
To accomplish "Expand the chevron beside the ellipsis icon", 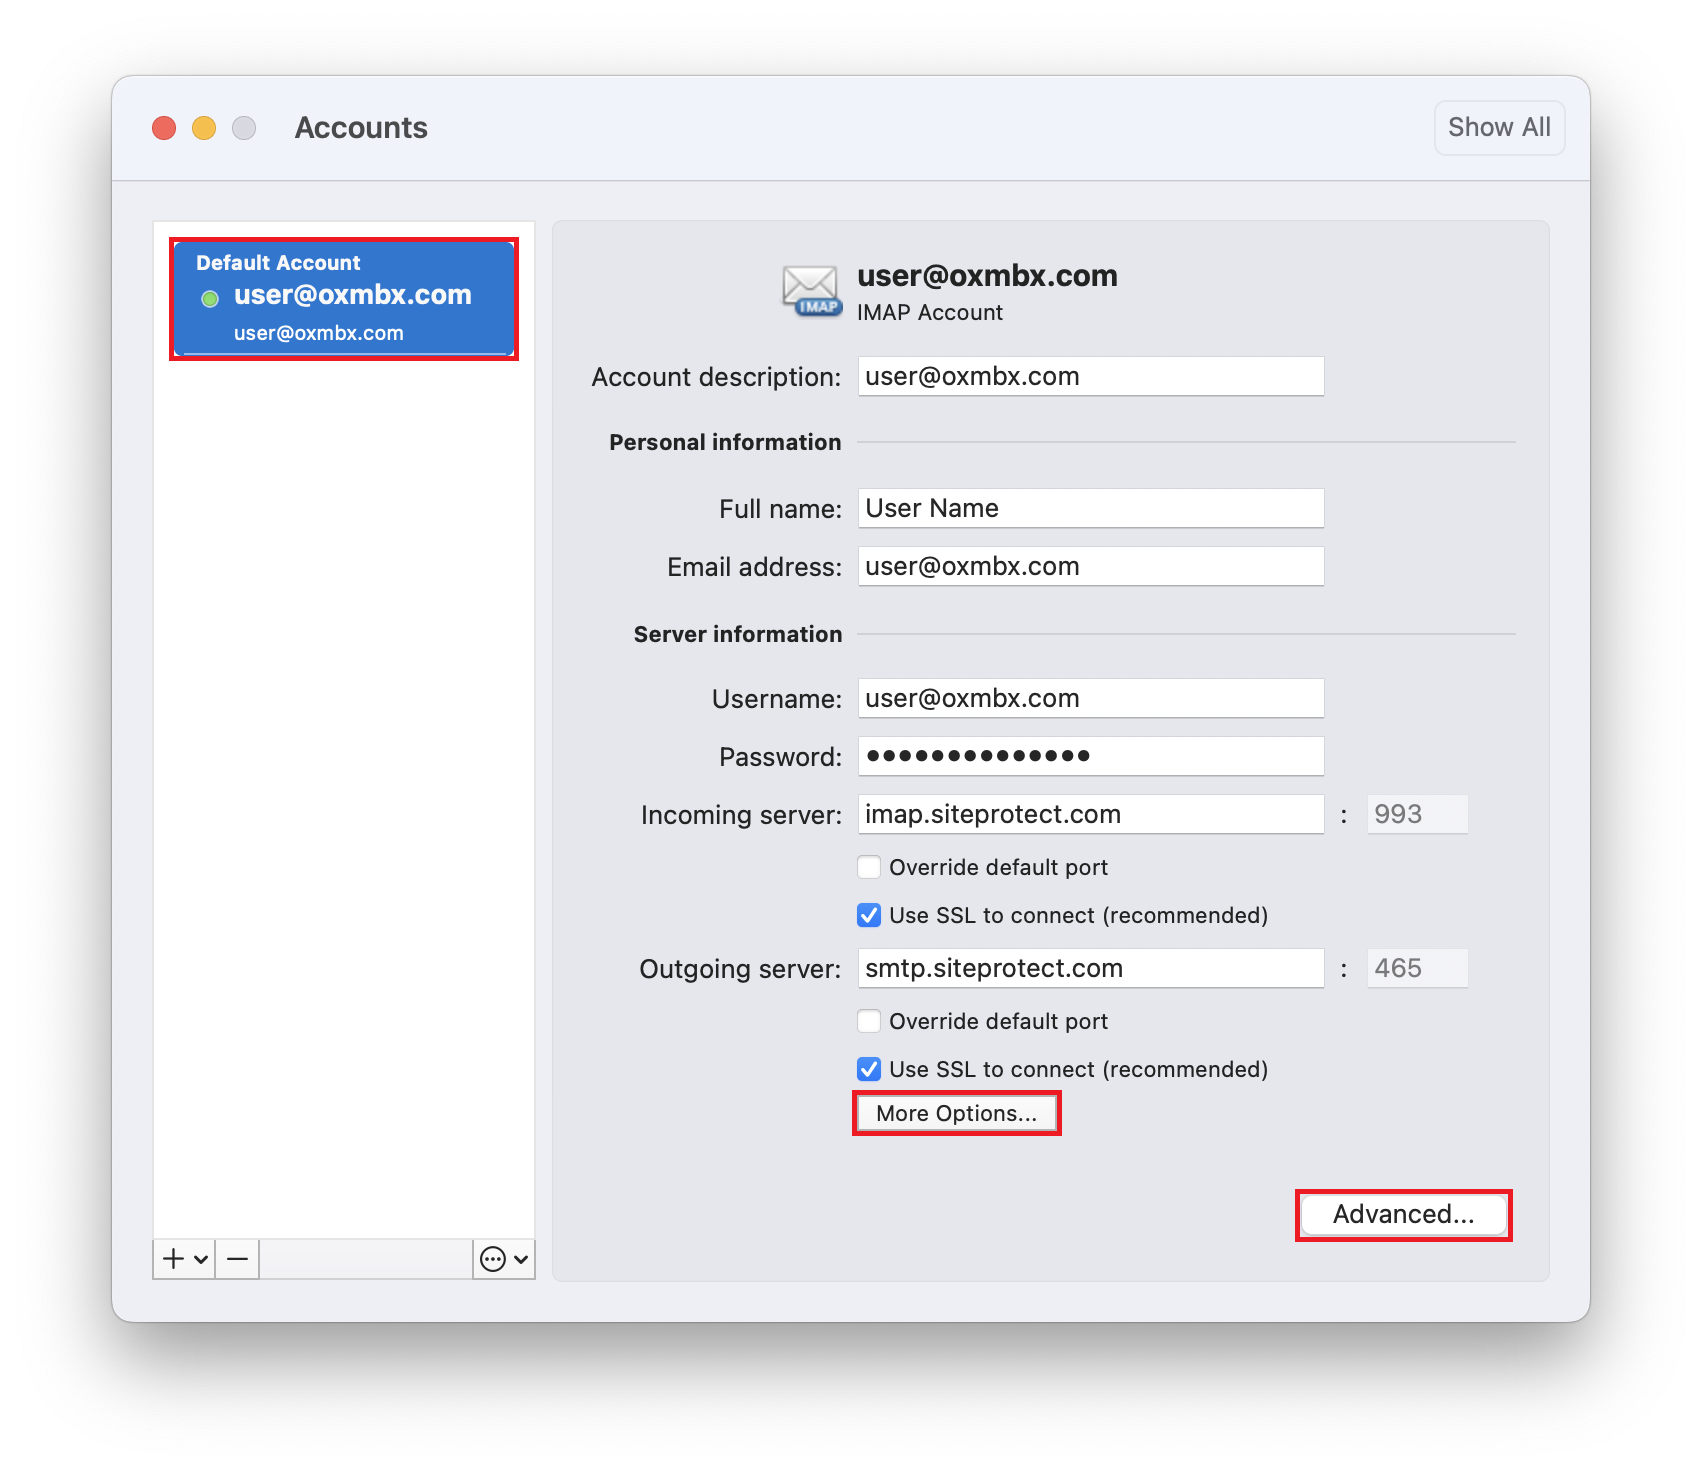I will pos(521,1259).
